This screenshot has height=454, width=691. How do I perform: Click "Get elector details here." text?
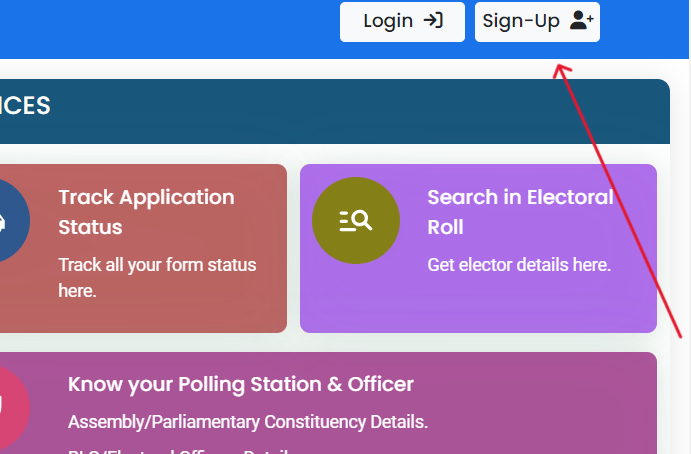[x=518, y=265]
